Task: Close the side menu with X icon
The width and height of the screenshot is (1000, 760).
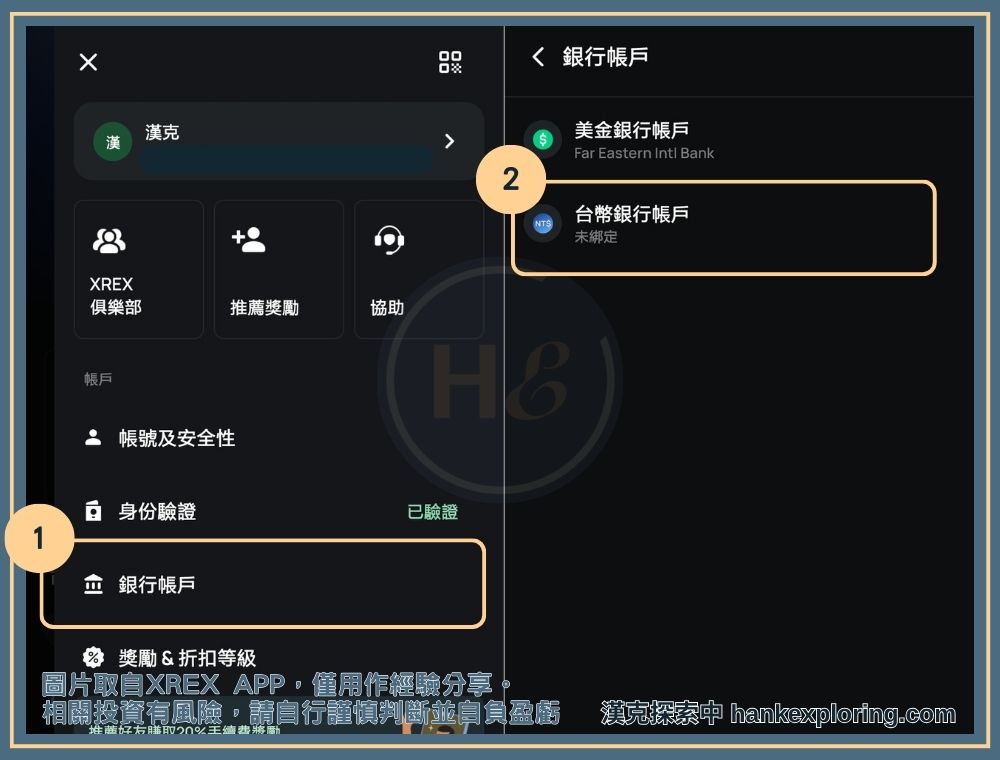Action: tap(88, 62)
